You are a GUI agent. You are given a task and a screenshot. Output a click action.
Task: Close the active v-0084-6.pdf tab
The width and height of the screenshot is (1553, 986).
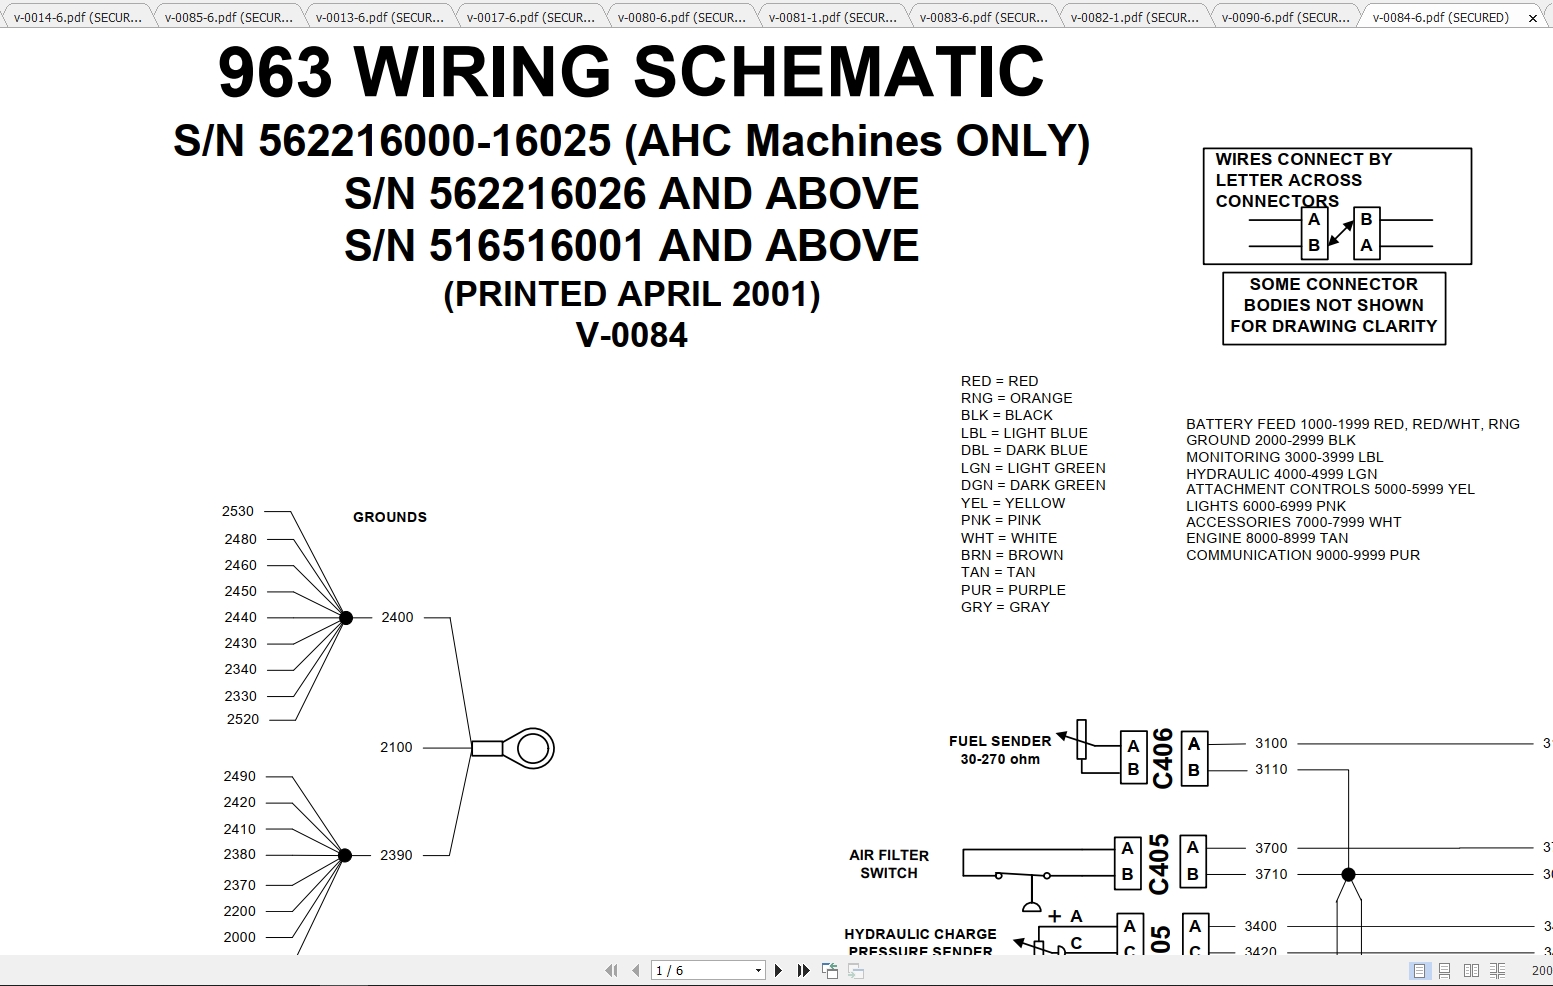click(x=1533, y=17)
